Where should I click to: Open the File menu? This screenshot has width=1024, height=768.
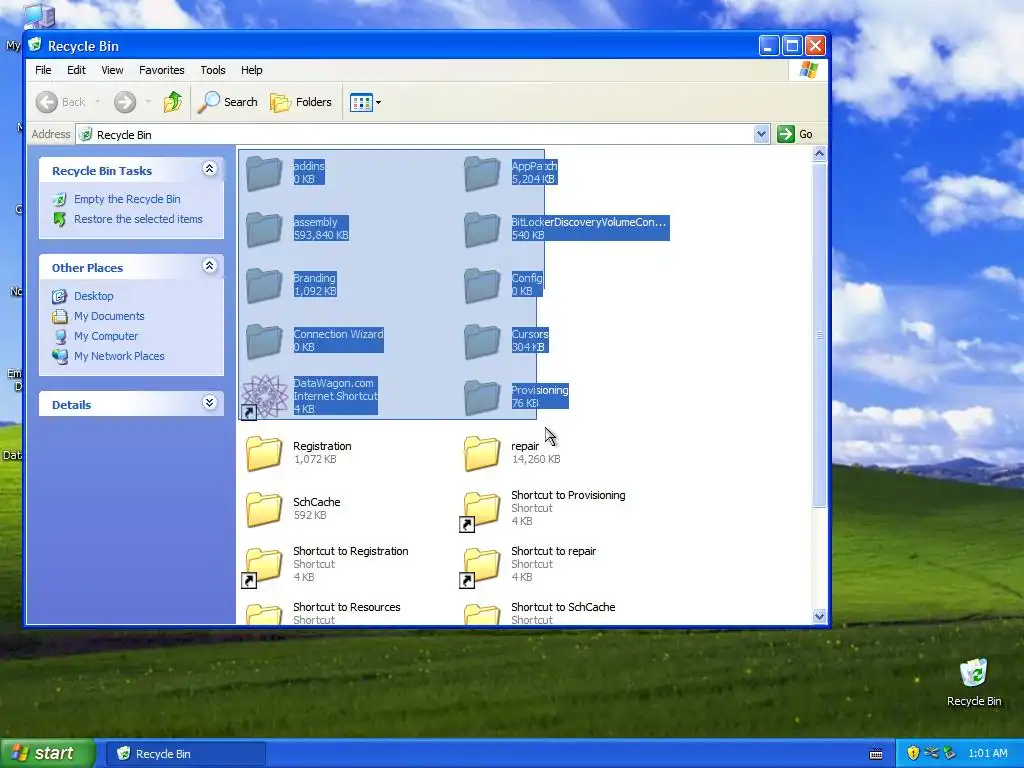43,70
